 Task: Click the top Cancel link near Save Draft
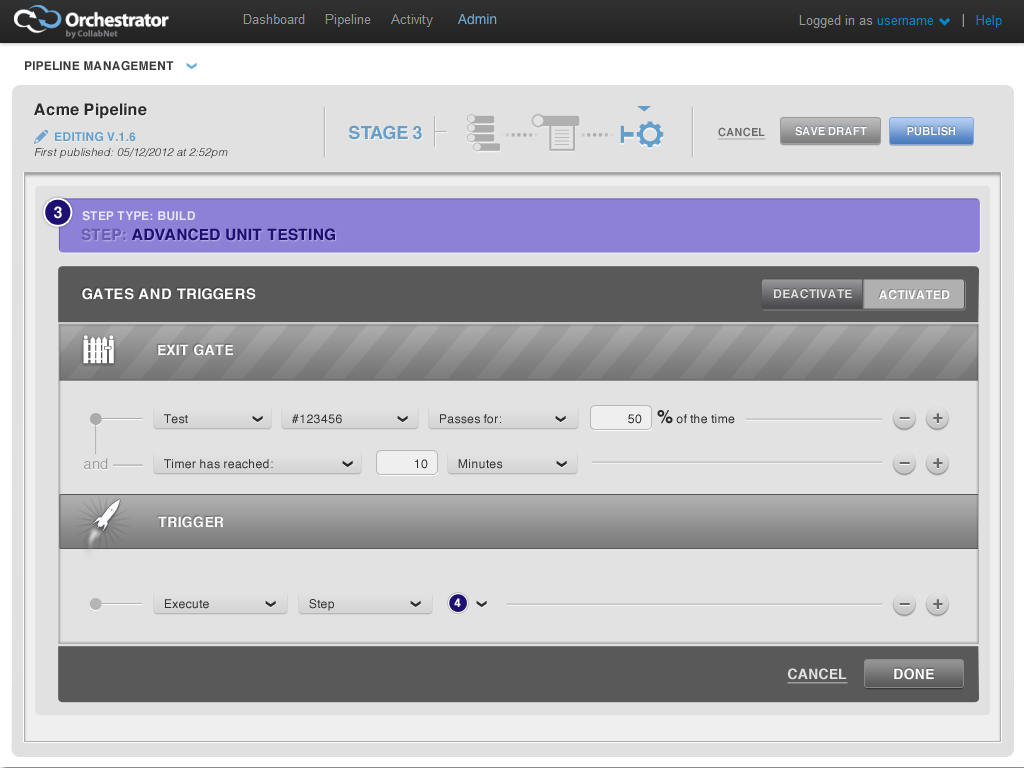click(x=741, y=132)
